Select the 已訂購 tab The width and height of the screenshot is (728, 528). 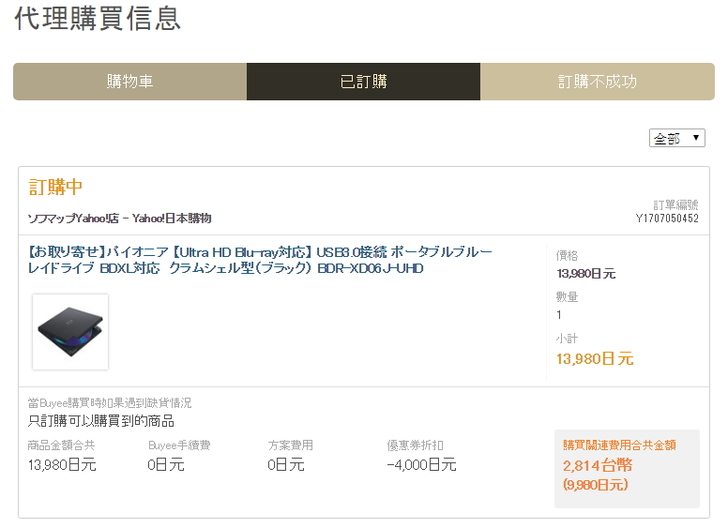pyautogui.click(x=364, y=81)
